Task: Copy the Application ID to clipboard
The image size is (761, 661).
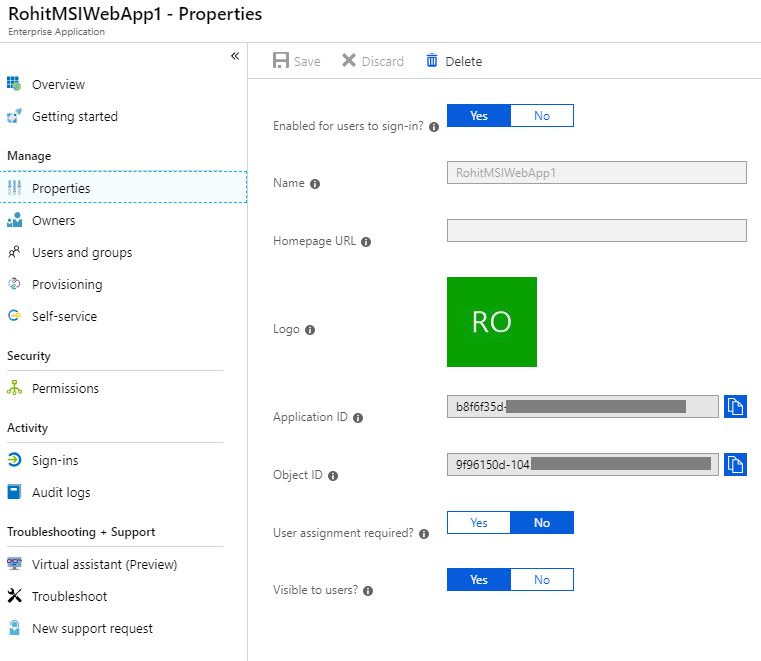Action: tap(735, 406)
